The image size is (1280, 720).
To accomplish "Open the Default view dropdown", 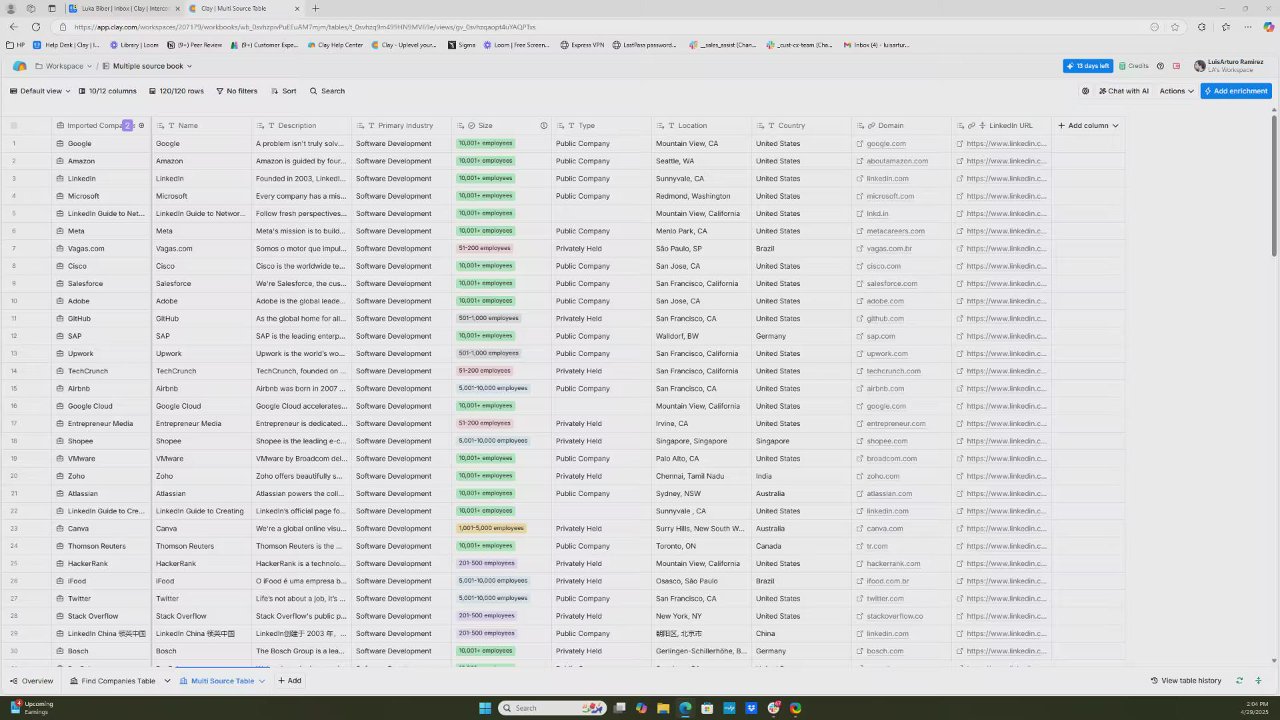I will tap(40, 91).
